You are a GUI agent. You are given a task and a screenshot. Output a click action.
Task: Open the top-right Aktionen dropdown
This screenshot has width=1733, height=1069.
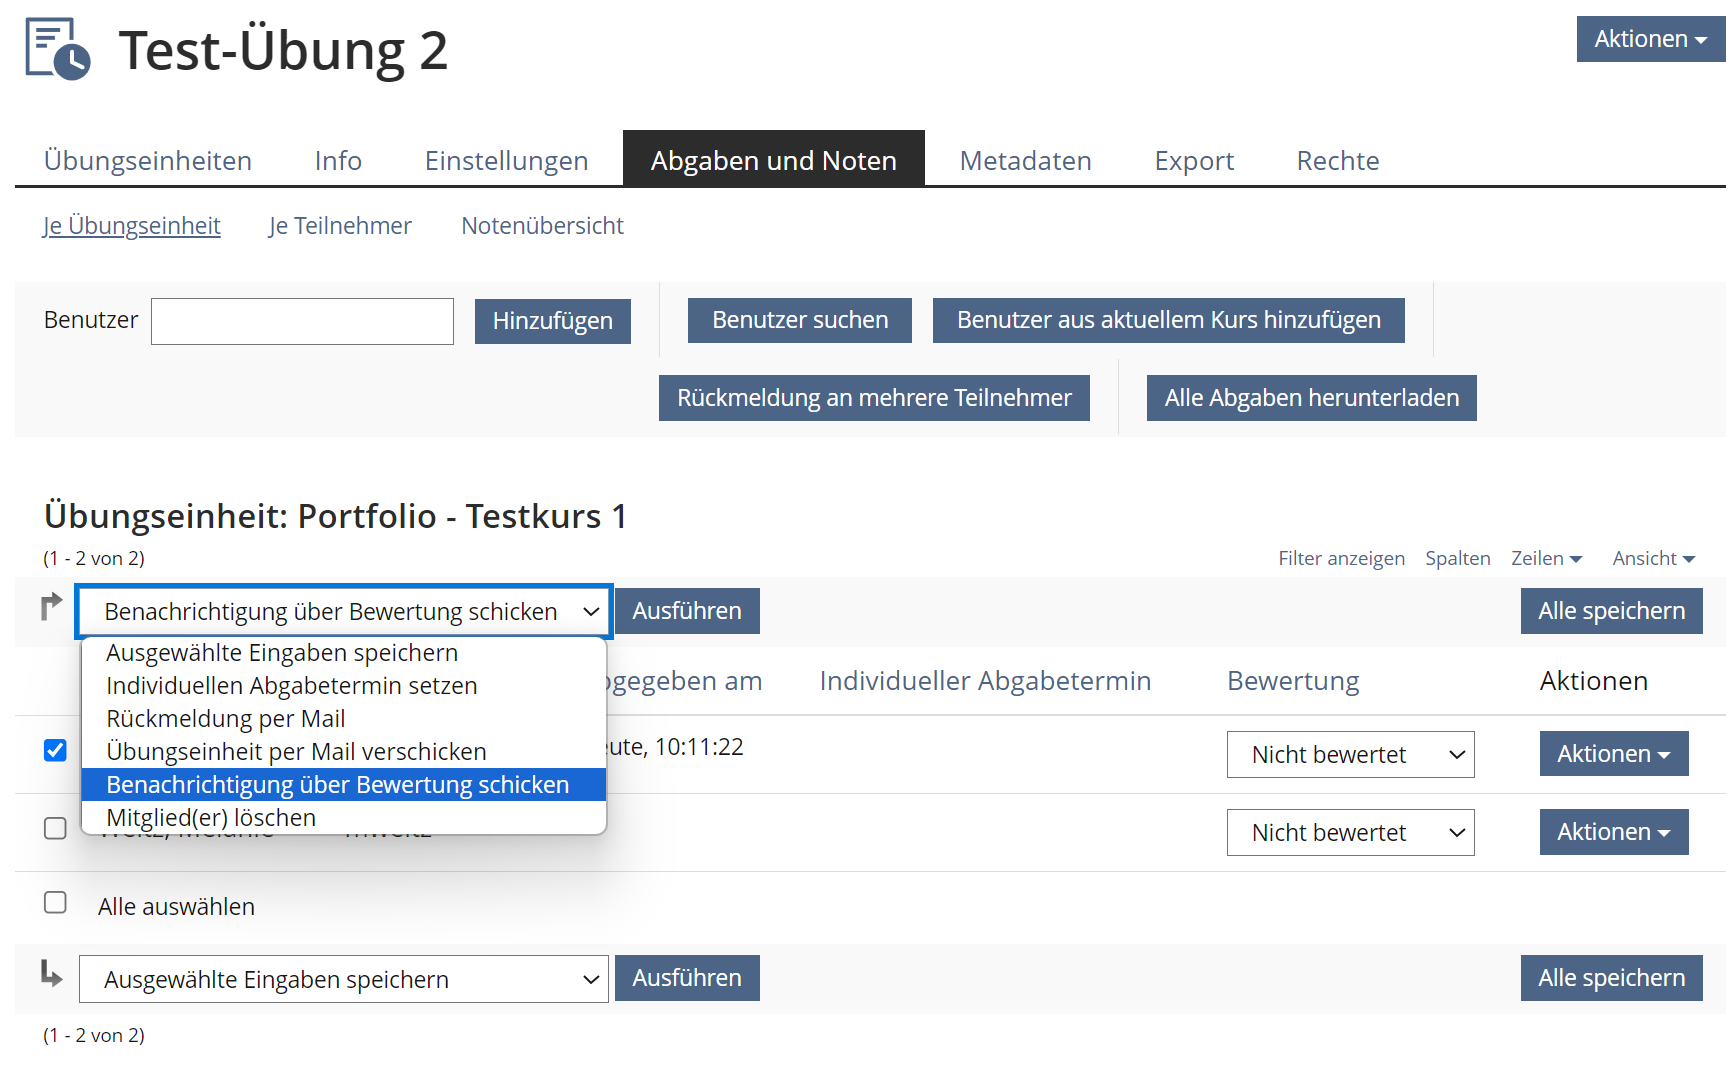point(1650,39)
